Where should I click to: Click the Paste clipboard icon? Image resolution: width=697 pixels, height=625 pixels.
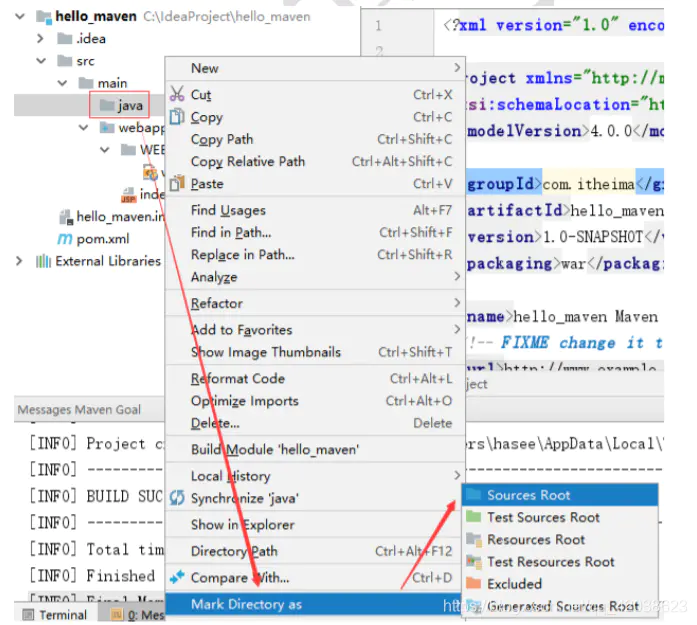coord(177,183)
